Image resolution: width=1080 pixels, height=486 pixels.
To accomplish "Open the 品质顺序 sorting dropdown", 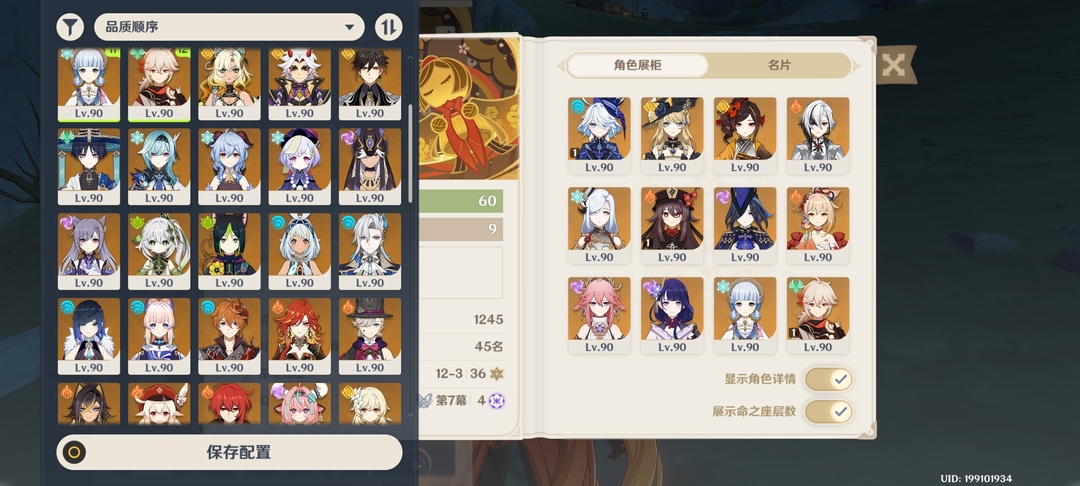I will (229, 27).
